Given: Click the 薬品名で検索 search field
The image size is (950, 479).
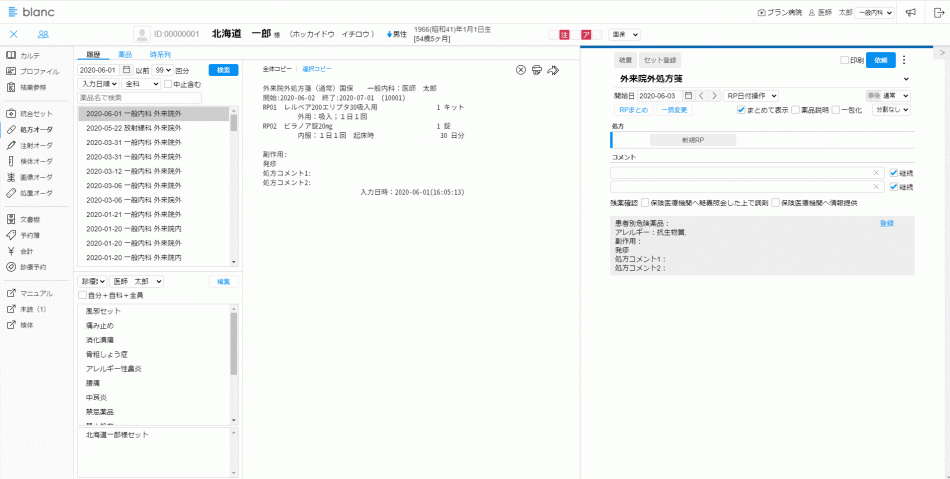Looking at the screenshot, I should [140, 98].
